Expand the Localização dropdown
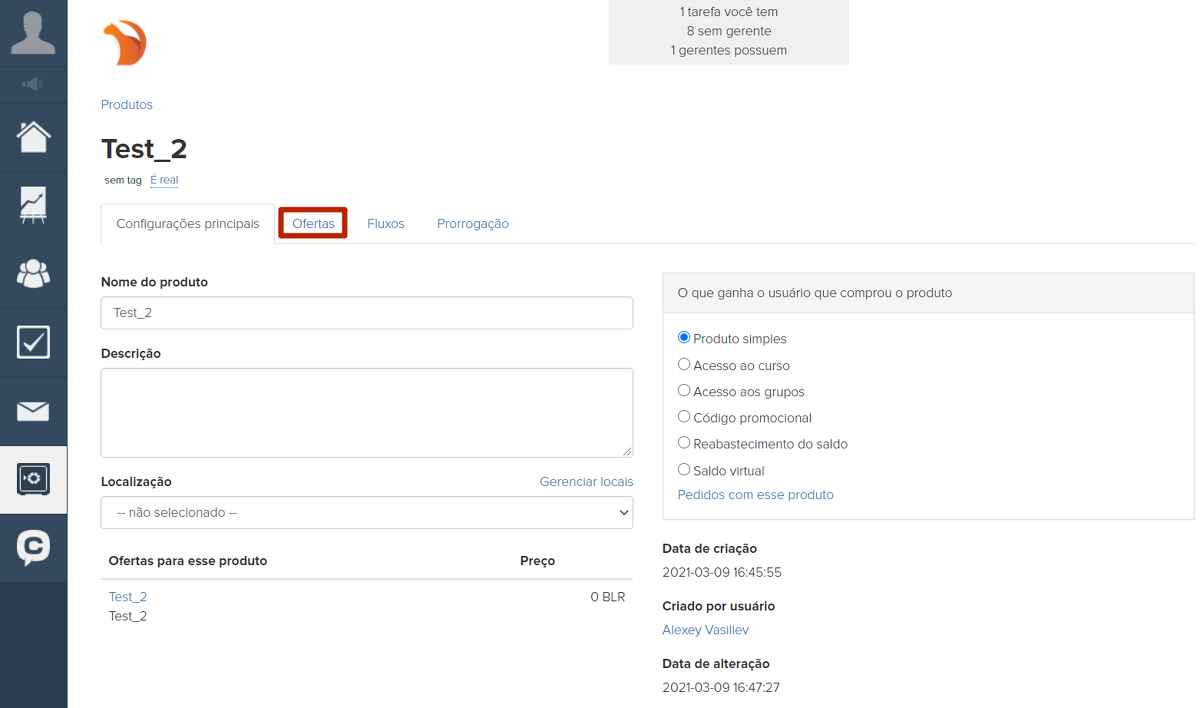The width and height of the screenshot is (1200, 708). pos(367,512)
